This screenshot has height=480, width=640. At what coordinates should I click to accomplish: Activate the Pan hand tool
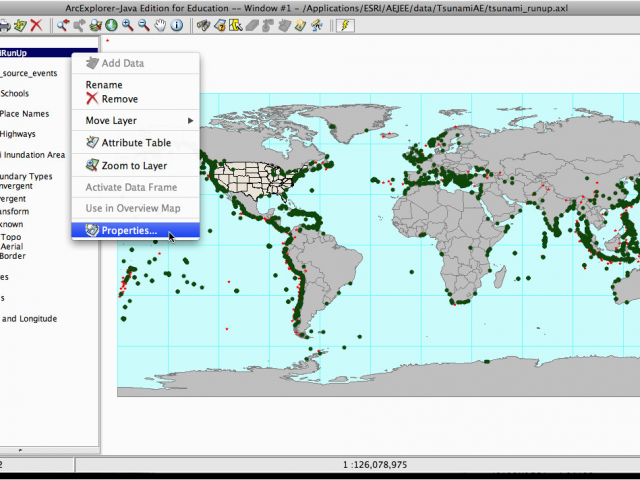coord(160,25)
